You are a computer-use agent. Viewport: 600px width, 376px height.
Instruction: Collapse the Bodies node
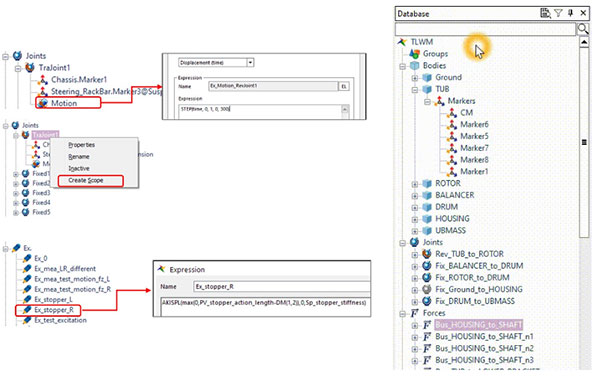pos(403,66)
